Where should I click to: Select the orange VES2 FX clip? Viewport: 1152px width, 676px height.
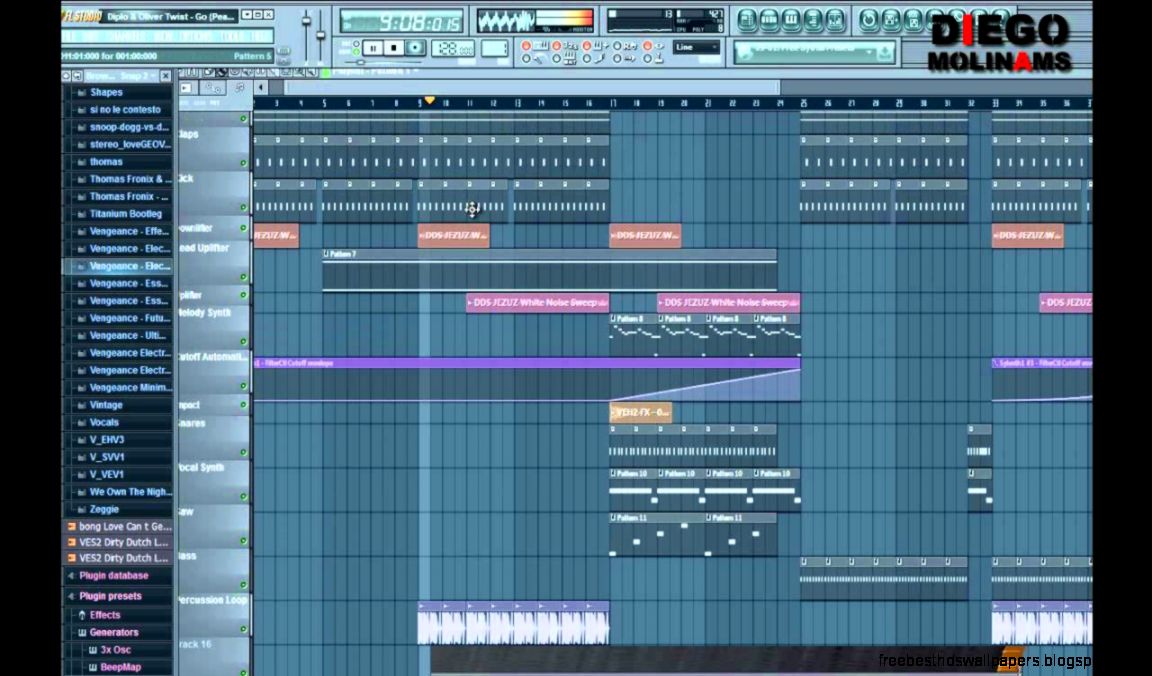pyautogui.click(x=641, y=412)
